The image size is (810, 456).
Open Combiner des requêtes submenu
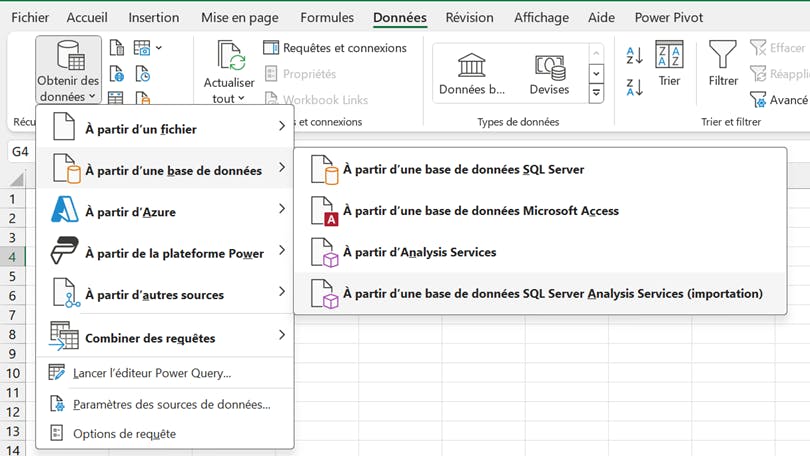pyautogui.click(x=165, y=336)
